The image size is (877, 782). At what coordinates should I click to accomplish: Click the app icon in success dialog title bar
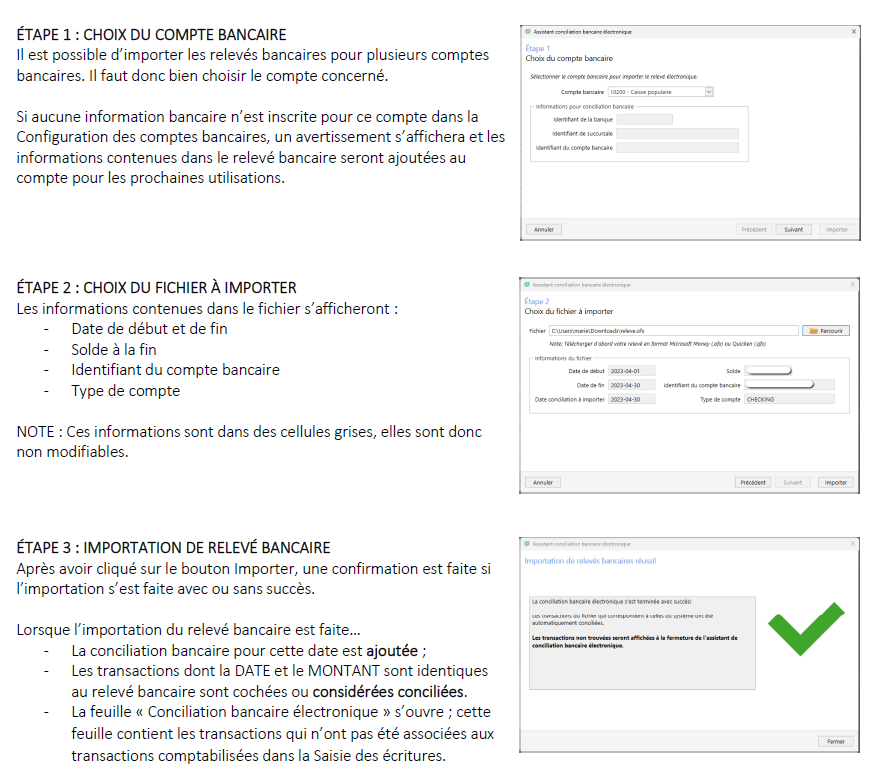point(527,544)
